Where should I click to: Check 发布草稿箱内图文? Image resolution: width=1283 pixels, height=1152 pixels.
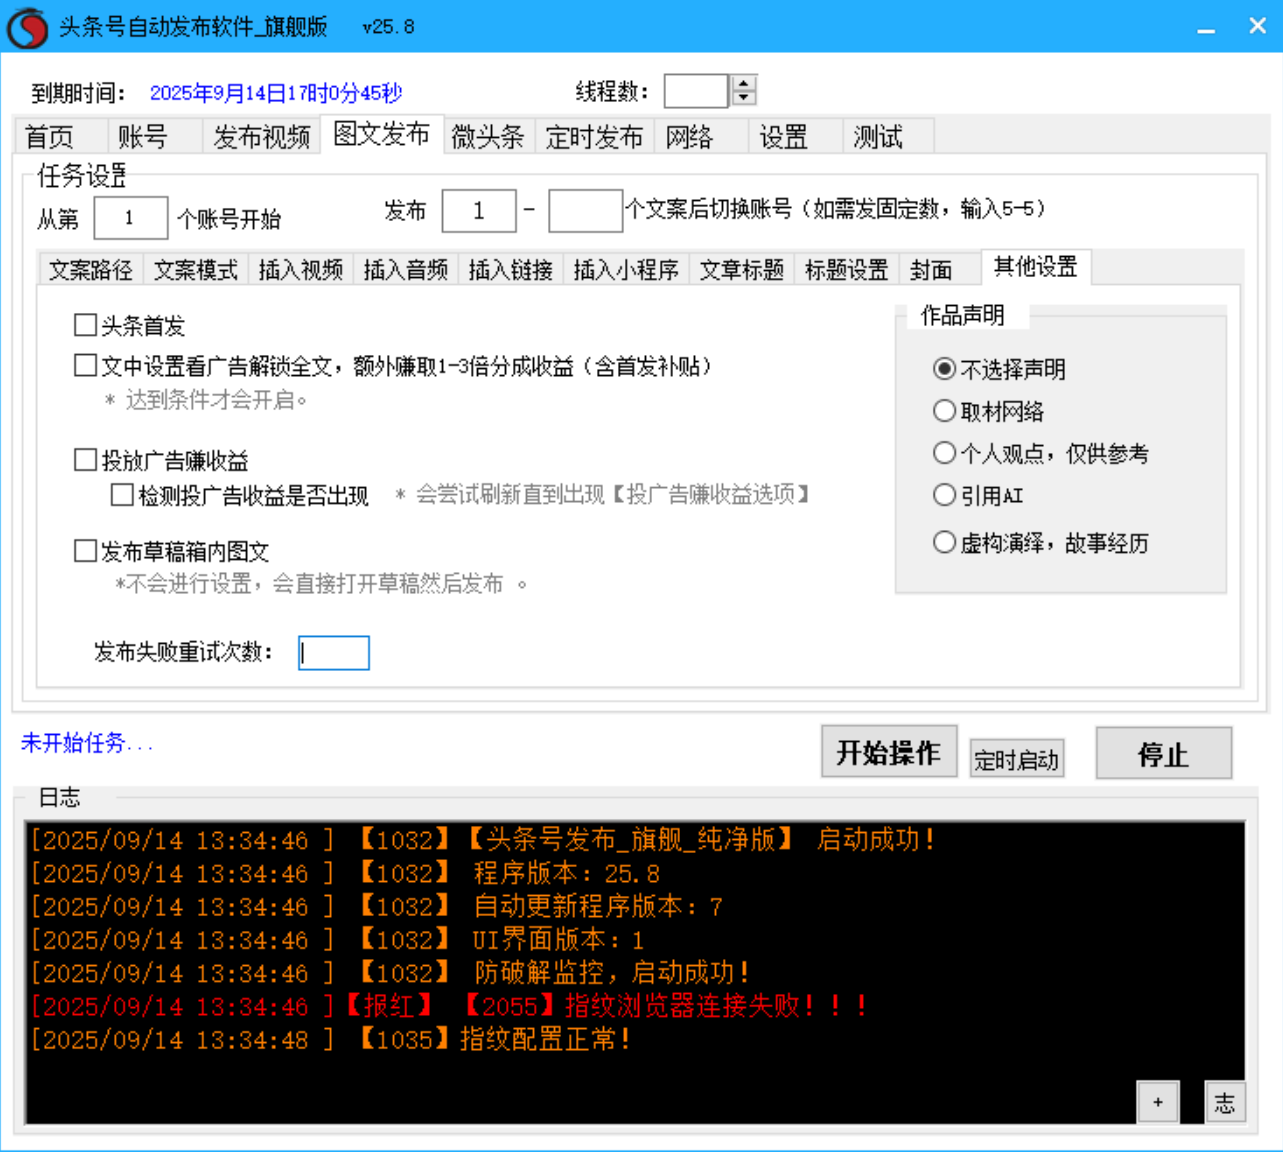[x=85, y=551]
